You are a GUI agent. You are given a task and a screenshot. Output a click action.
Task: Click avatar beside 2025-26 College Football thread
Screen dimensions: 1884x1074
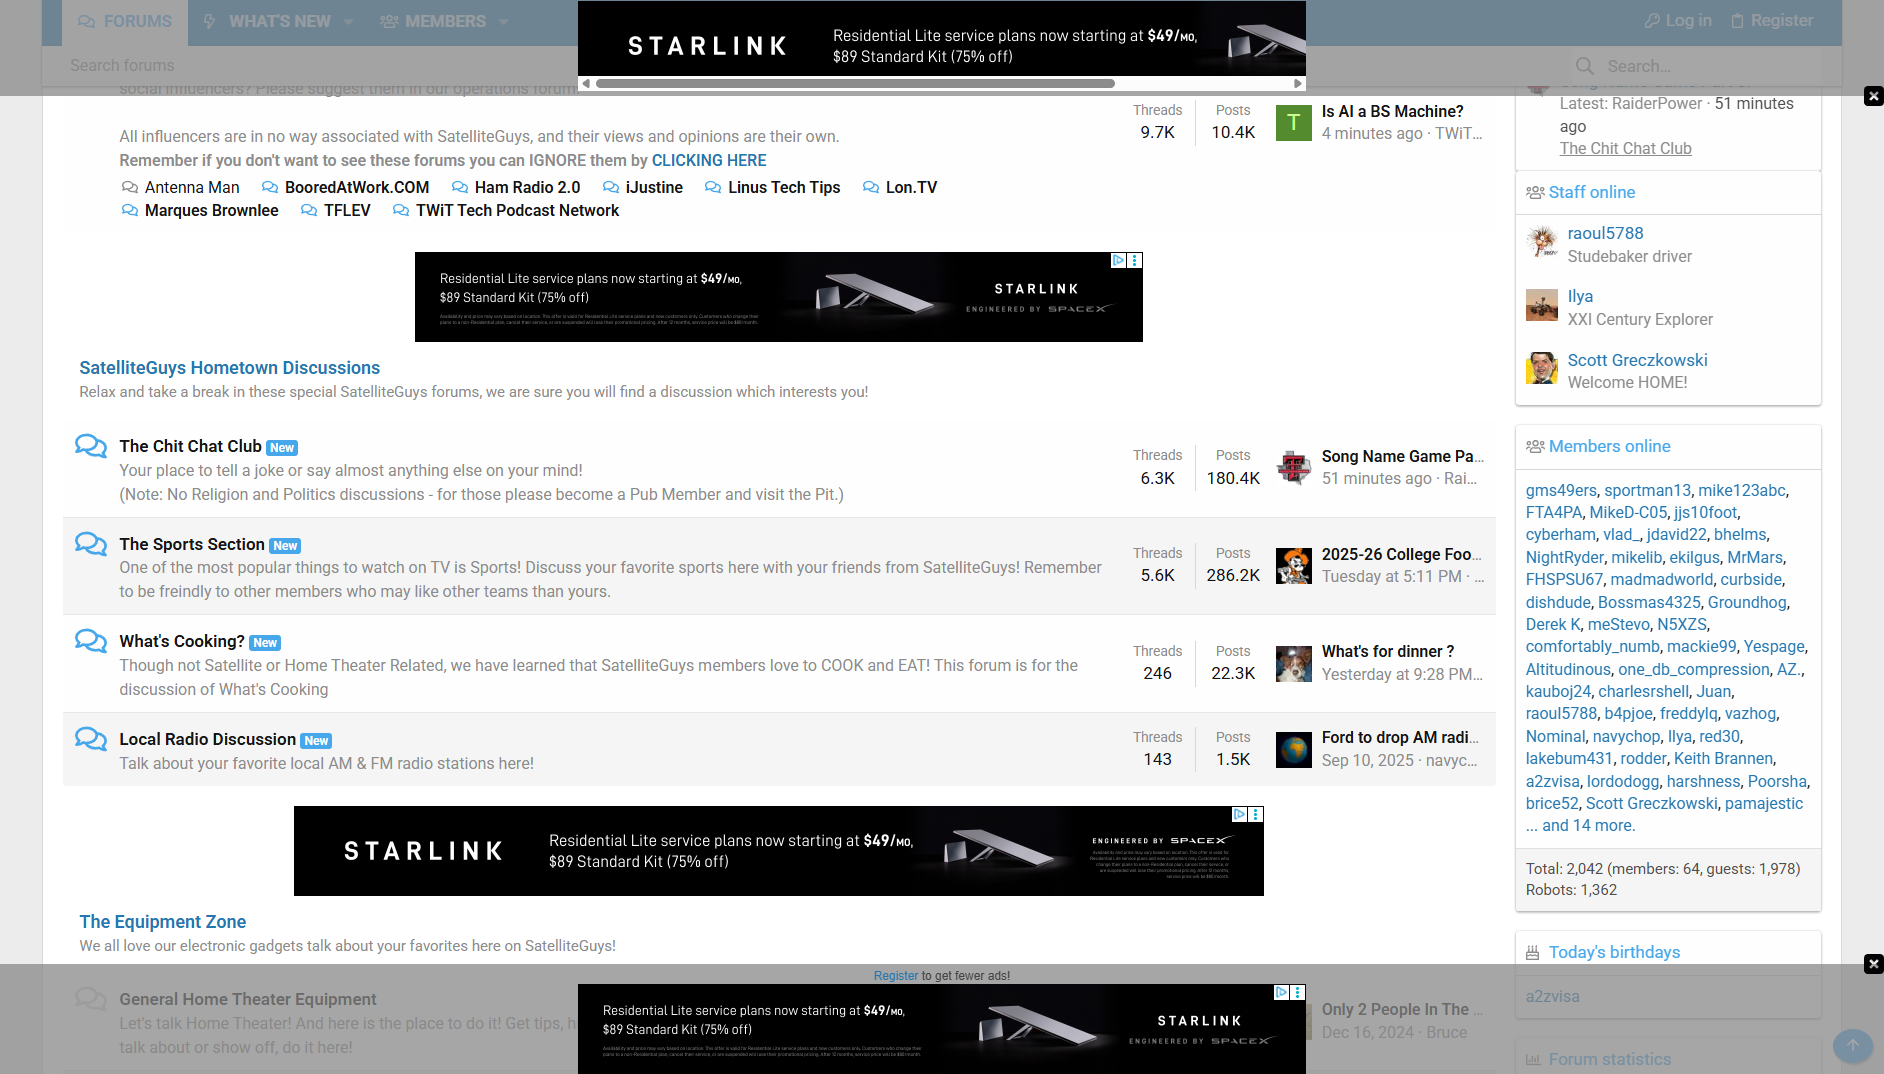click(x=1294, y=566)
